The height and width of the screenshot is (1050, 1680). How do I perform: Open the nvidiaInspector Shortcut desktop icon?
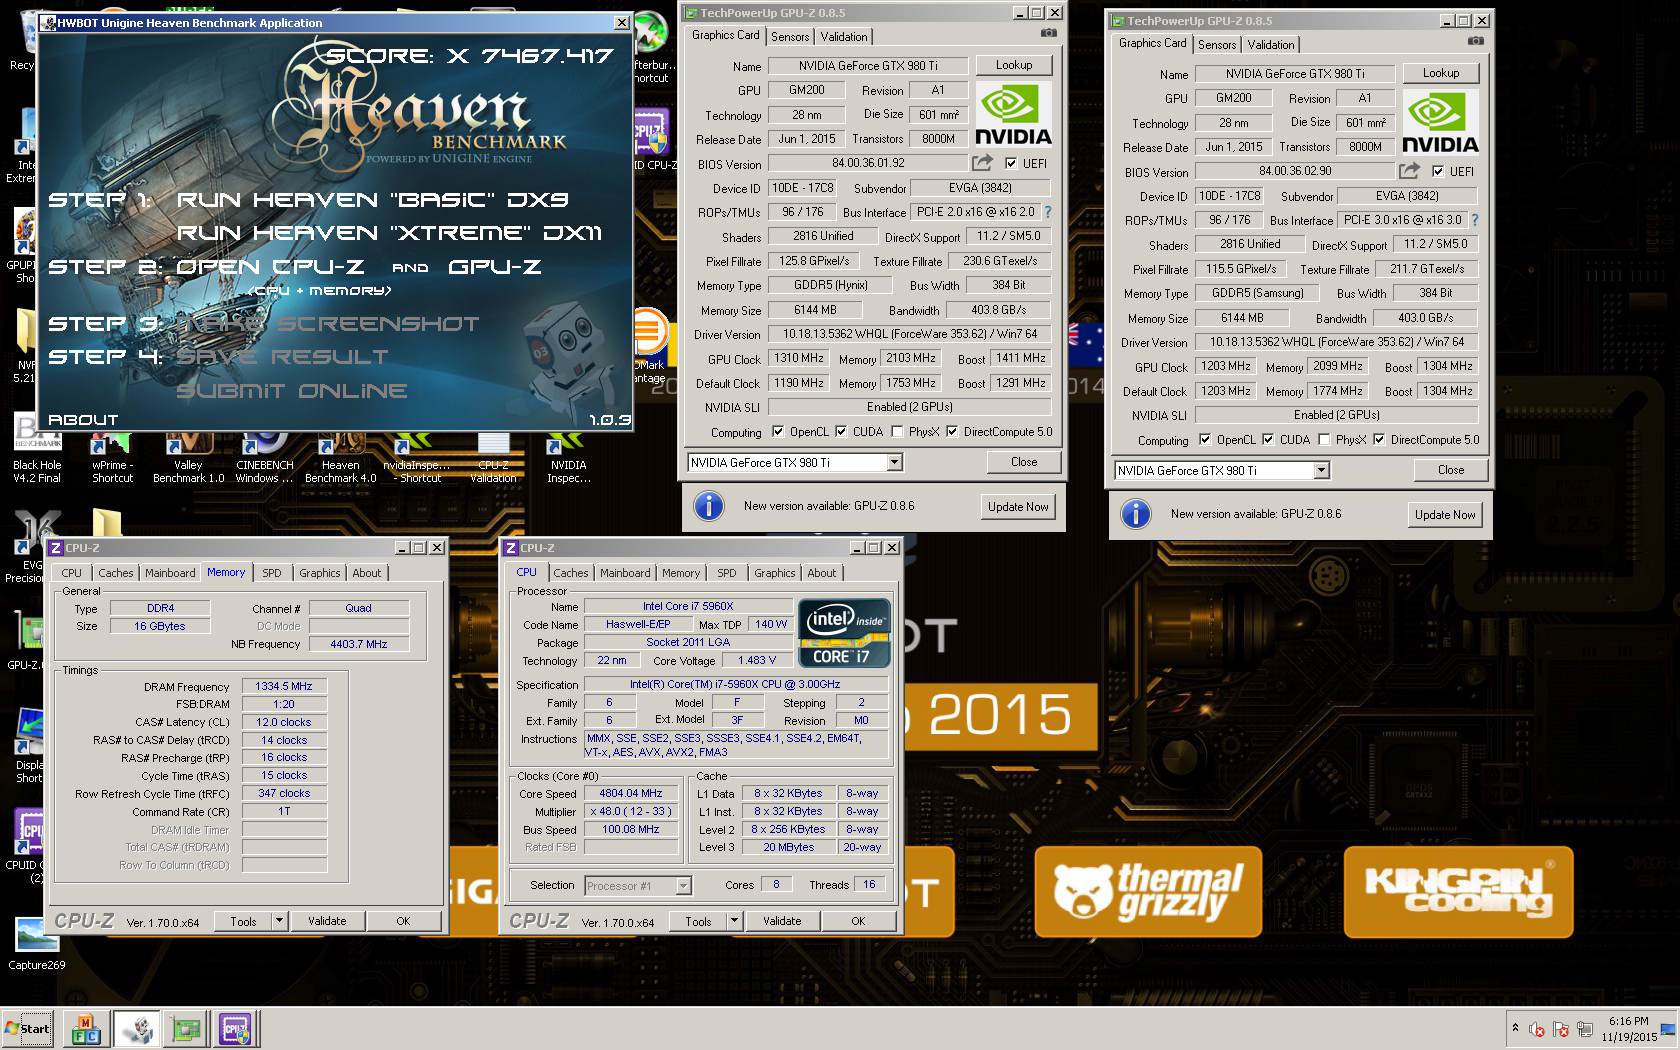pyautogui.click(x=416, y=458)
